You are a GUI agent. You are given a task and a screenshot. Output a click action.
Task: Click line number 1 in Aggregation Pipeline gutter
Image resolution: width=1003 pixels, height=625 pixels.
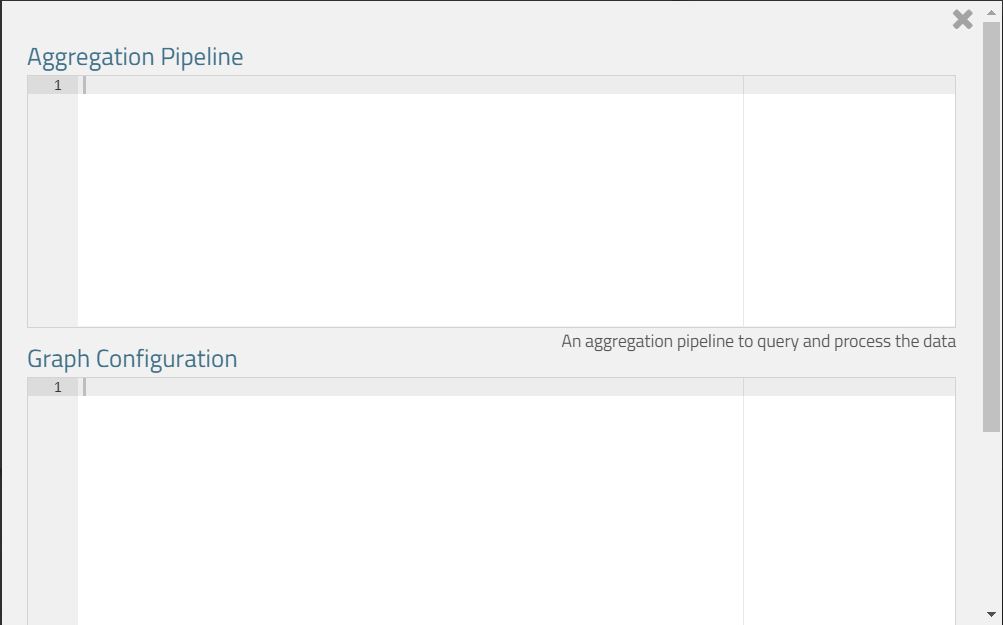(x=57, y=86)
